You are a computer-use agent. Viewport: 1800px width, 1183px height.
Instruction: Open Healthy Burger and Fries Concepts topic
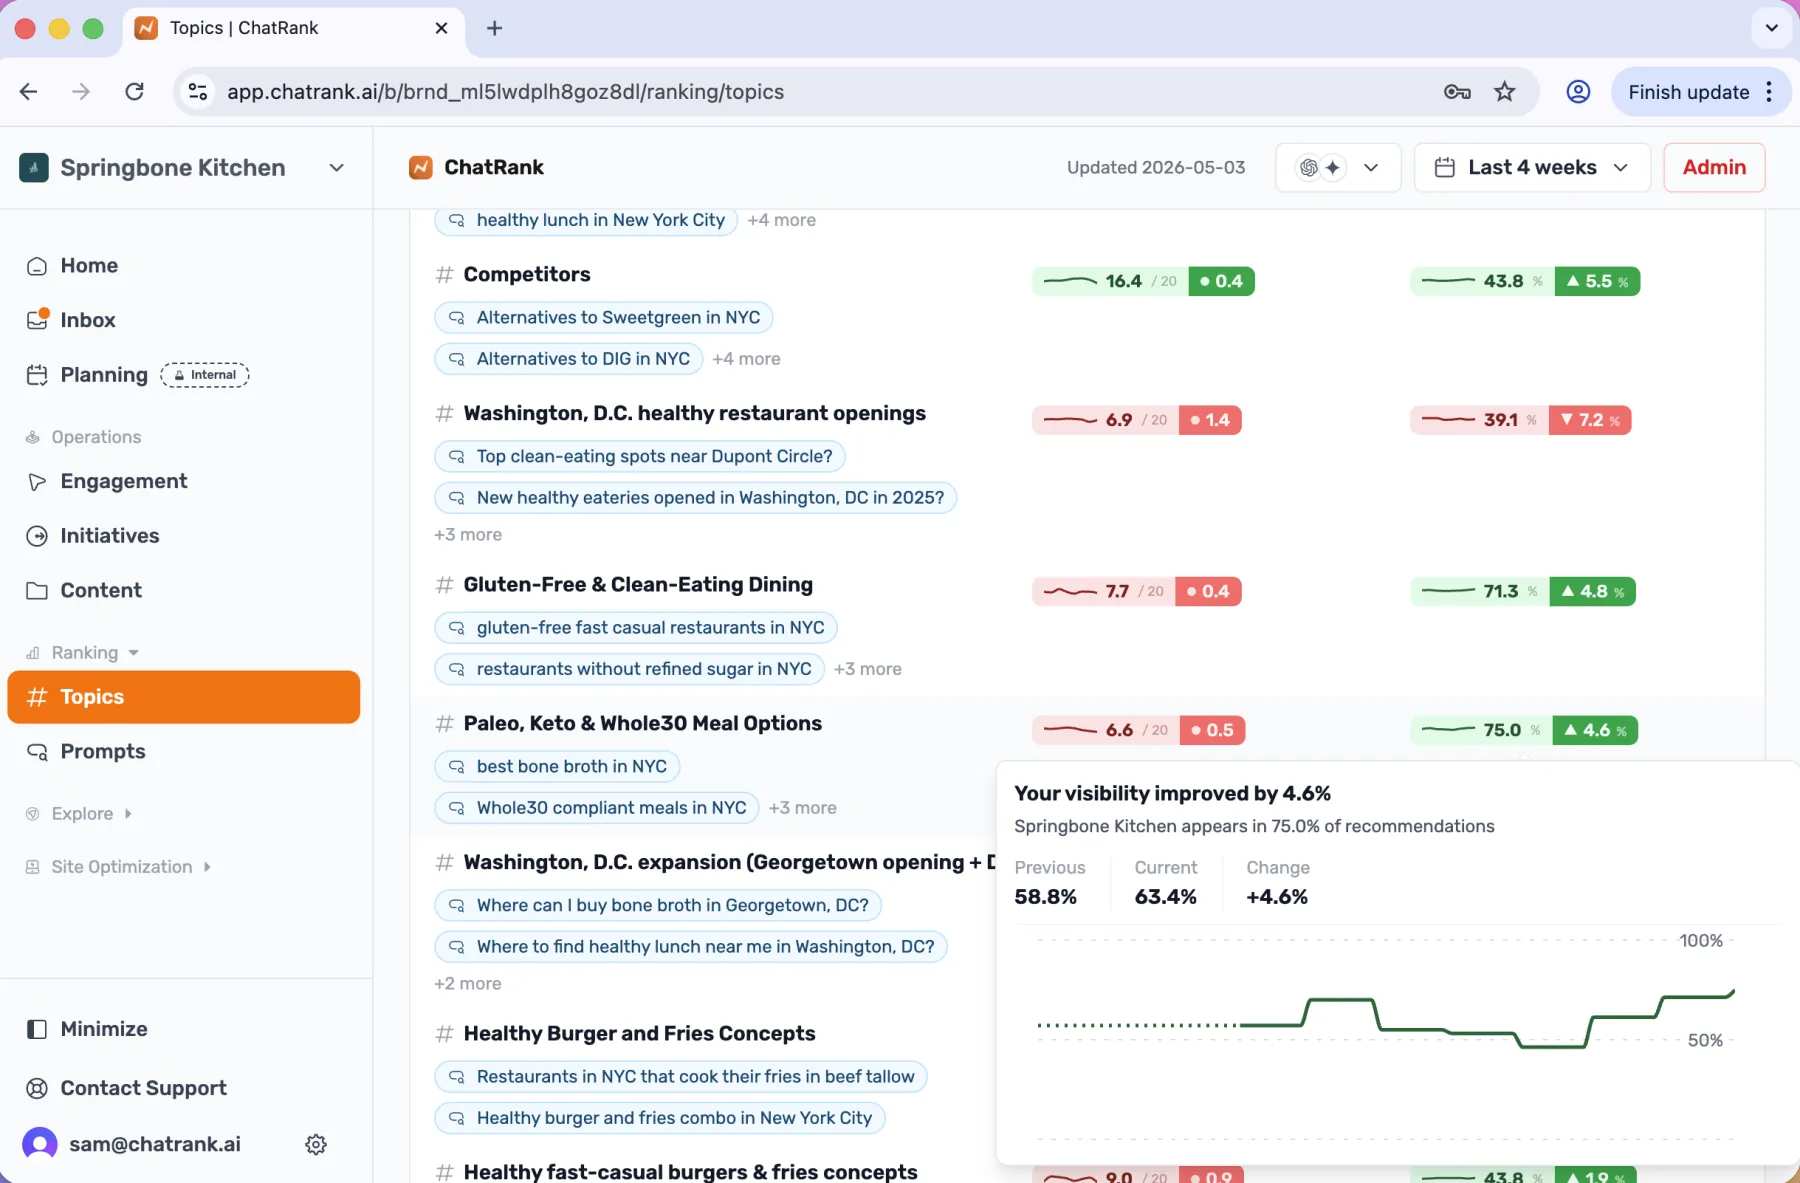[x=639, y=1033]
